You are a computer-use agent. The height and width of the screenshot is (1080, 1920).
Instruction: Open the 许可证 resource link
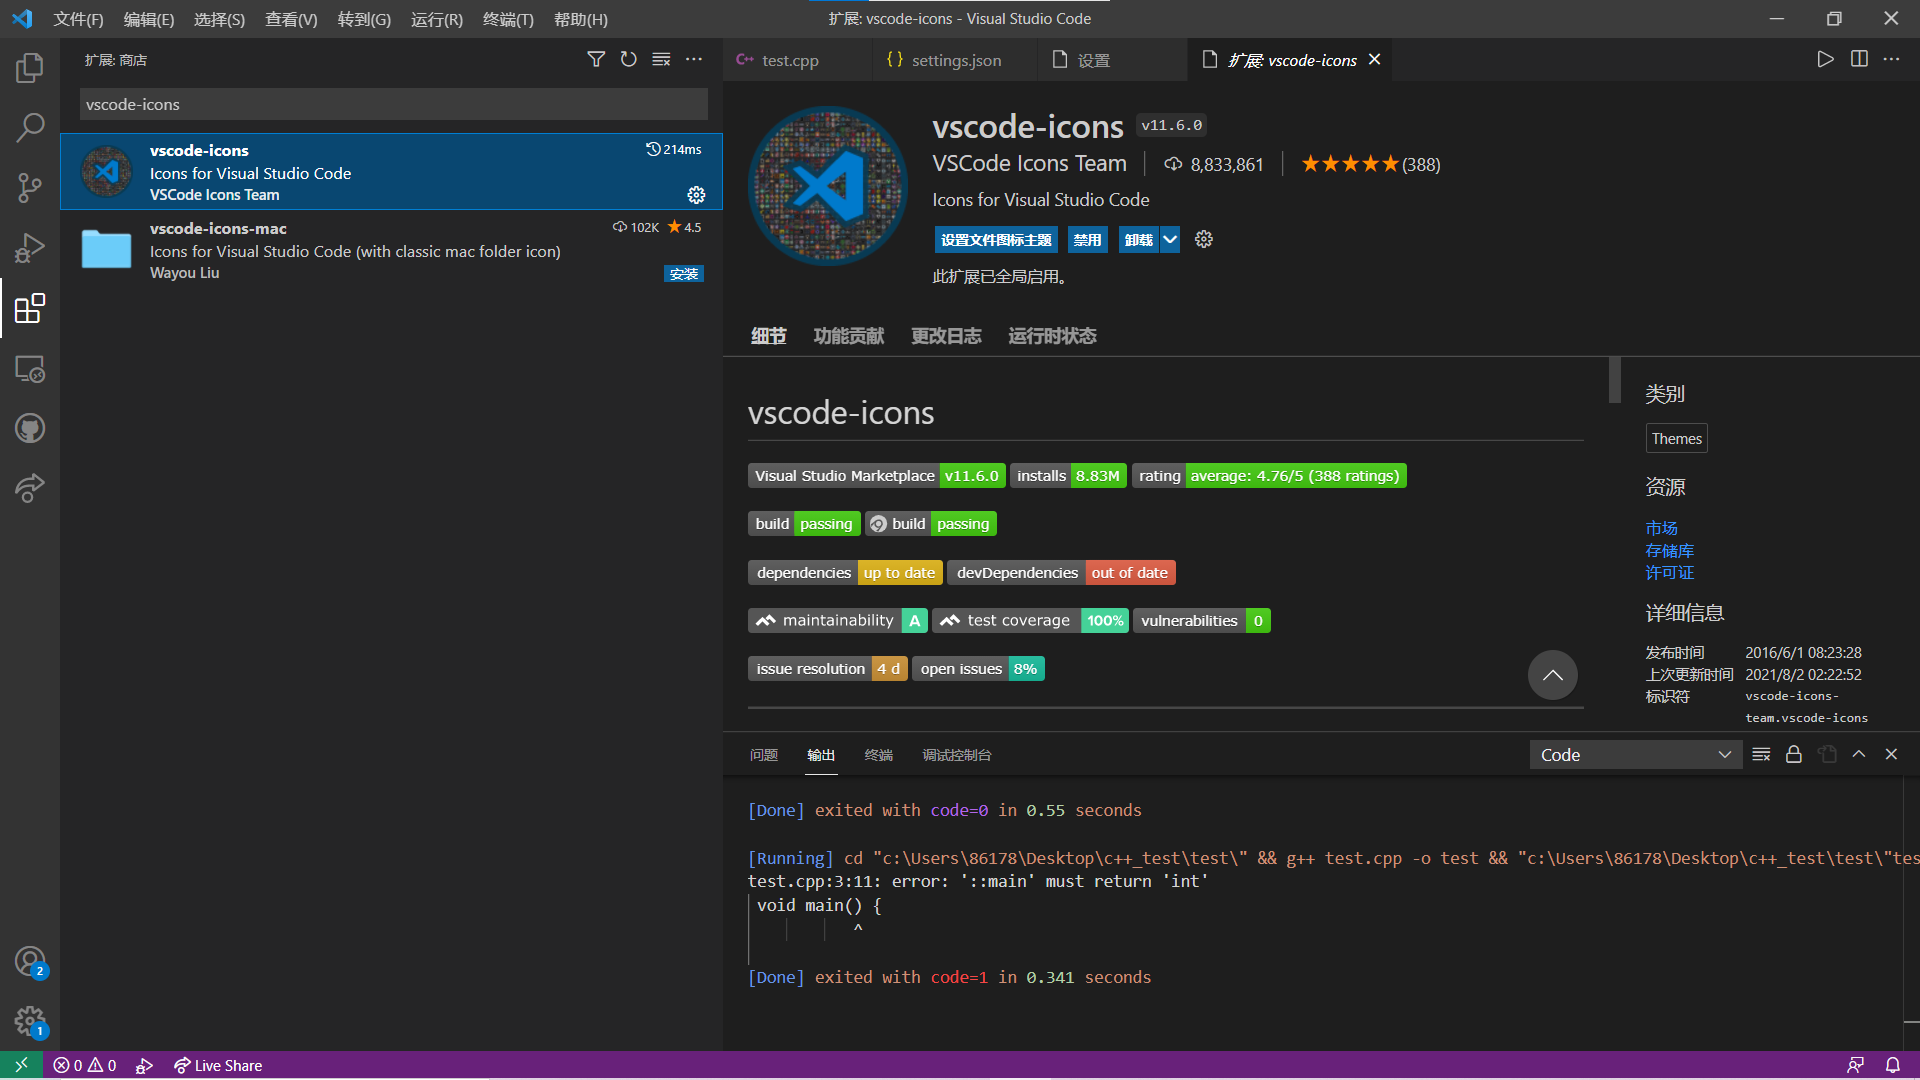1670,573
